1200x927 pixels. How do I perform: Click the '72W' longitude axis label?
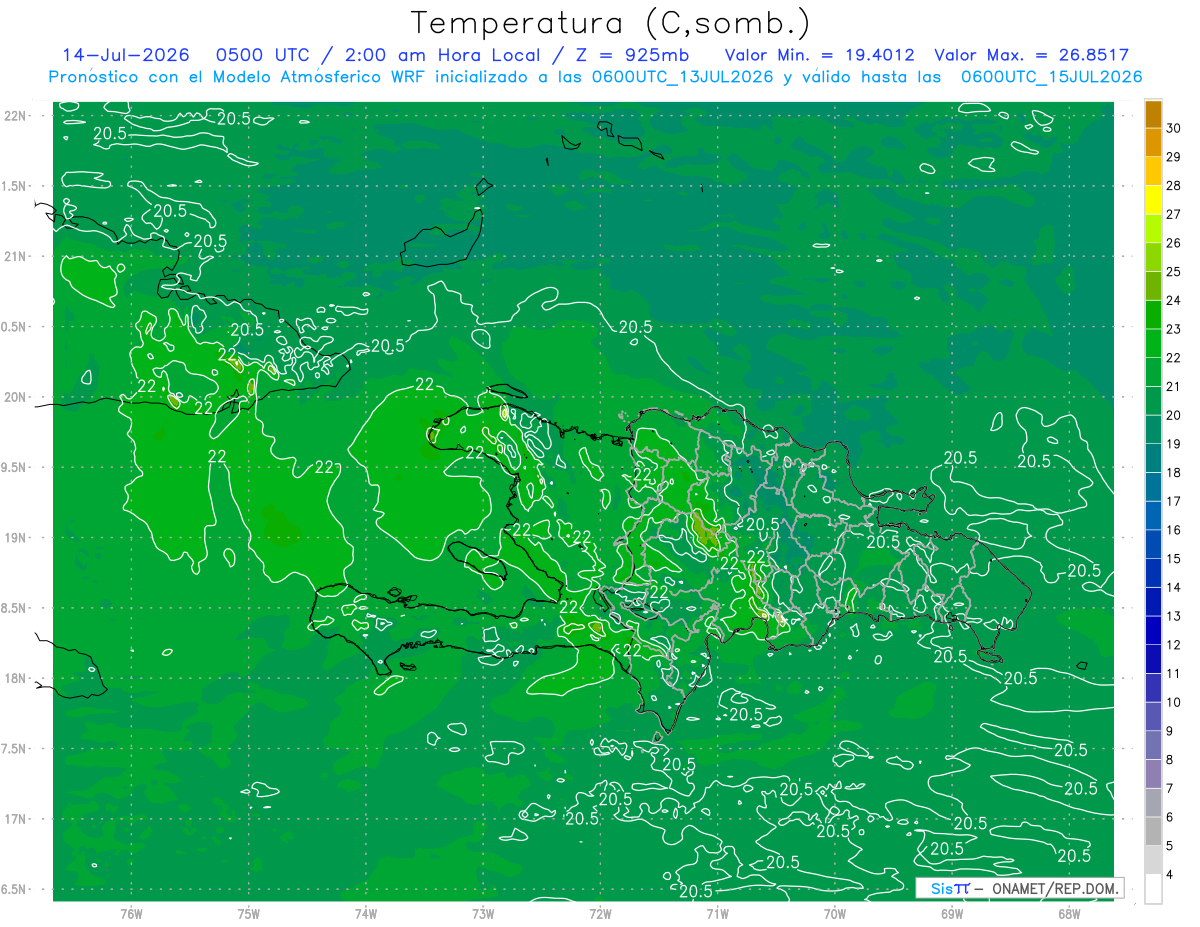600,913
